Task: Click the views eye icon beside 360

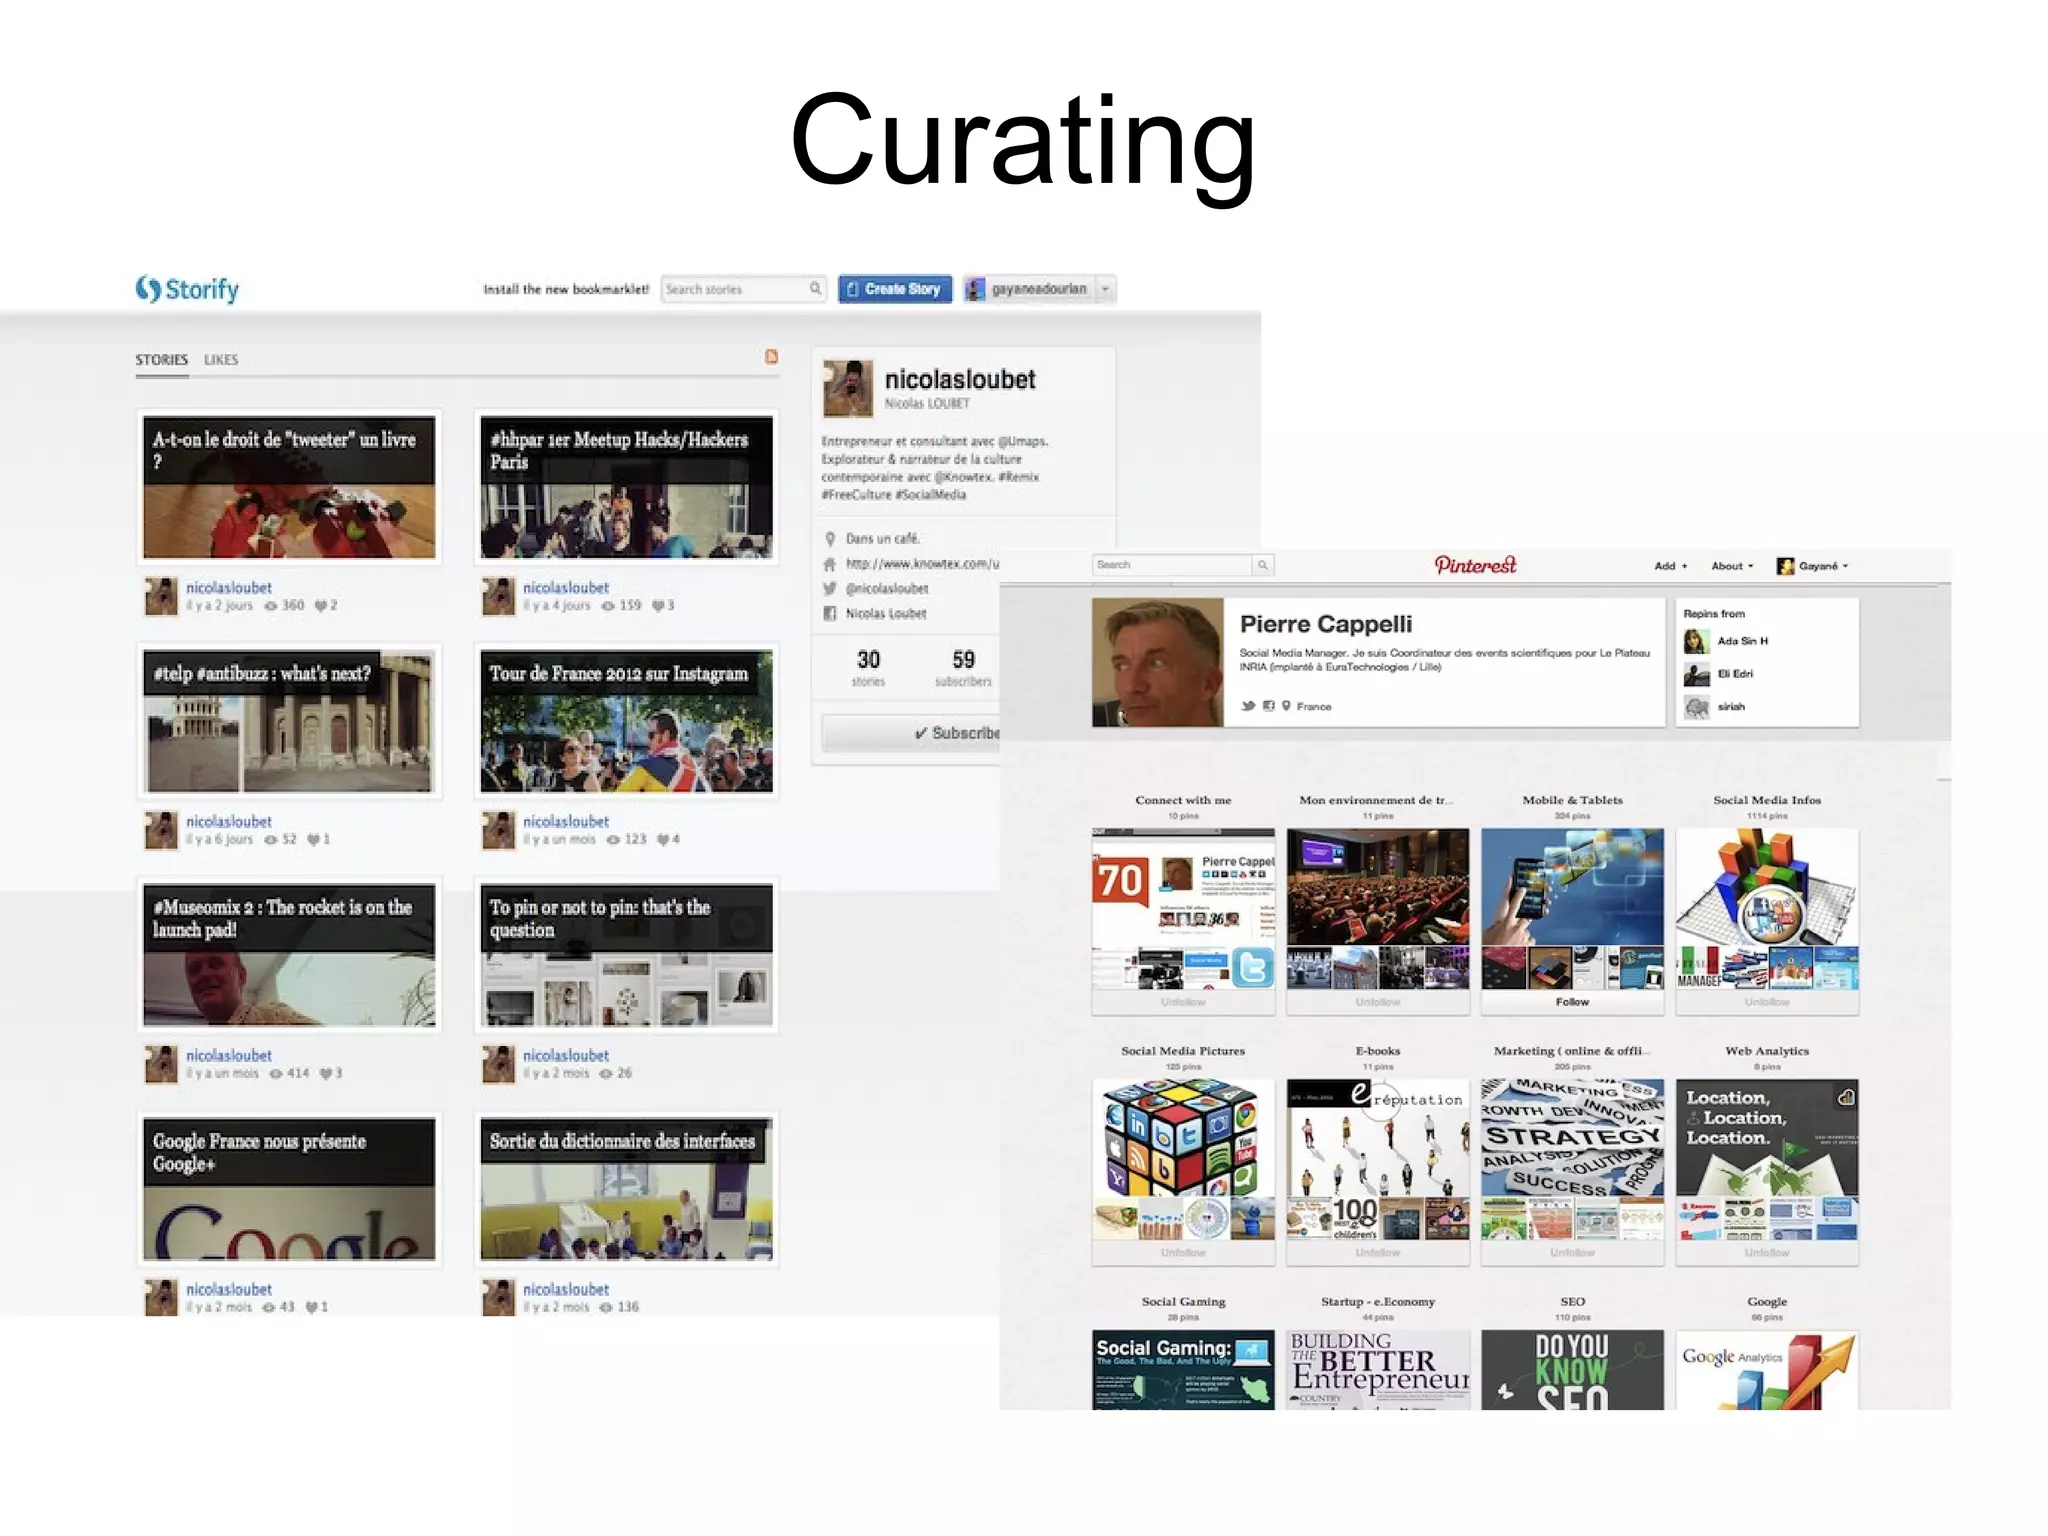Action: [271, 606]
